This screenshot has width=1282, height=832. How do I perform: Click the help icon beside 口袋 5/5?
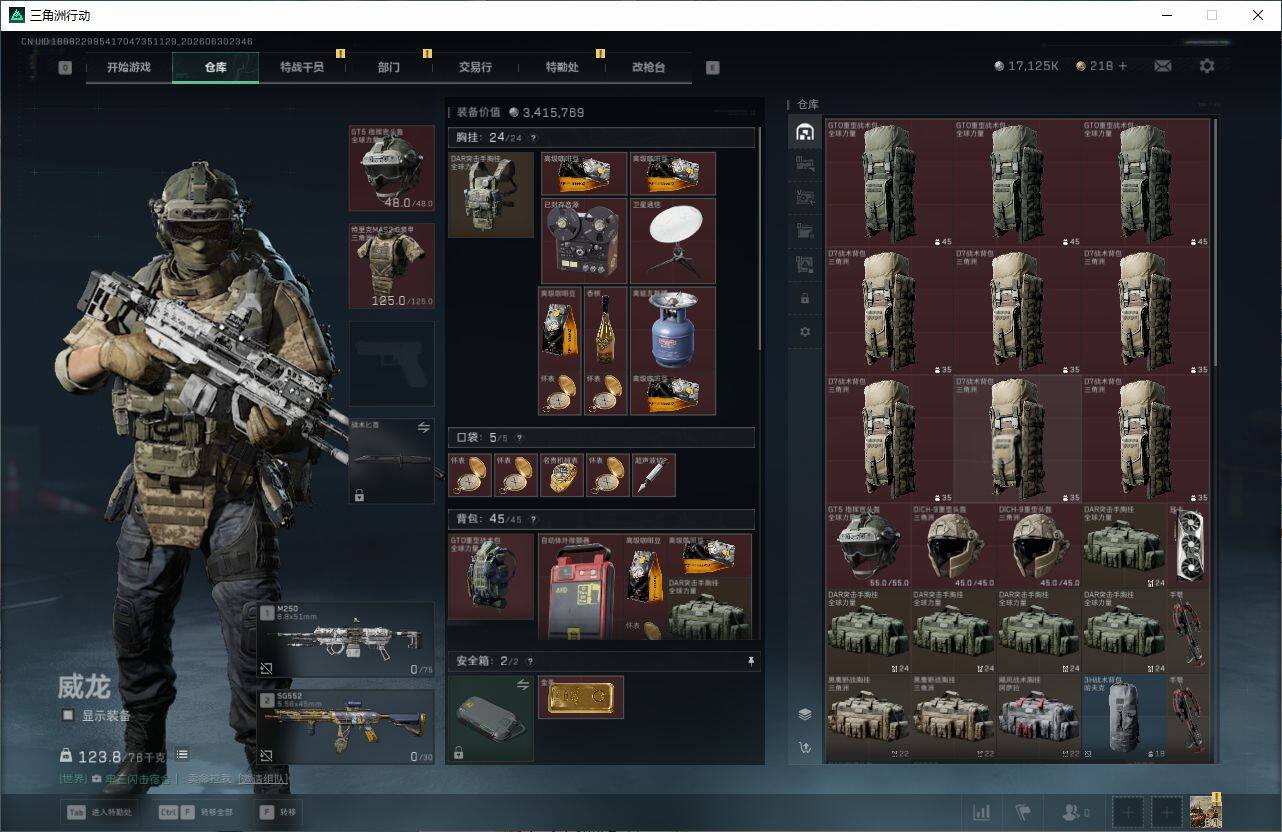[x=519, y=438]
